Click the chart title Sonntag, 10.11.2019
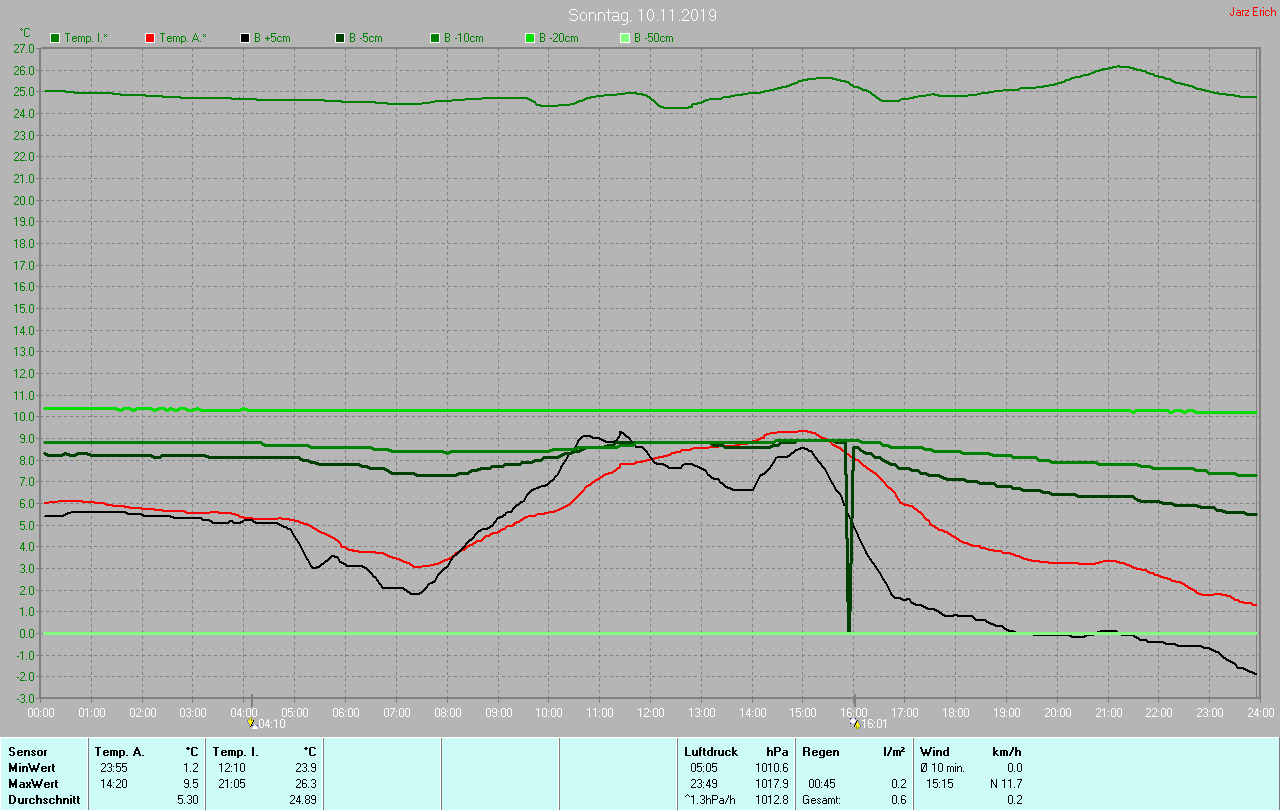The width and height of the screenshot is (1280, 810). coord(642,15)
